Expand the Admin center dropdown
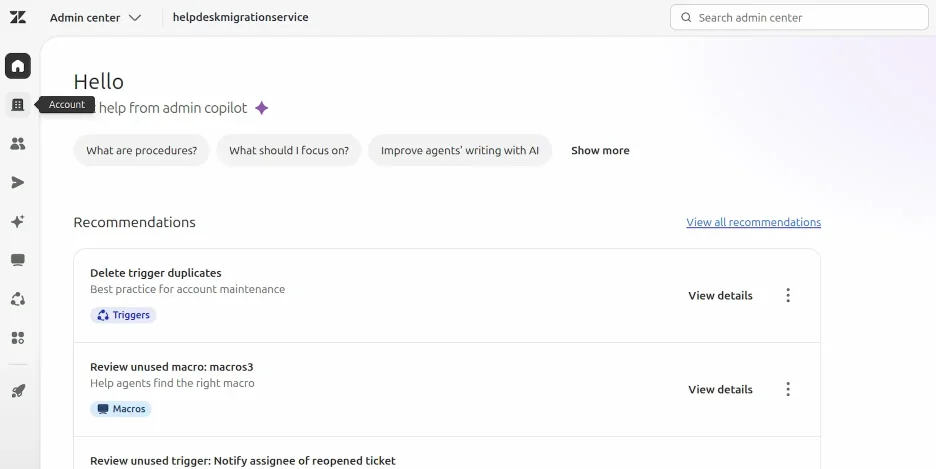Screen dimensions: 936x469 click(x=96, y=17)
